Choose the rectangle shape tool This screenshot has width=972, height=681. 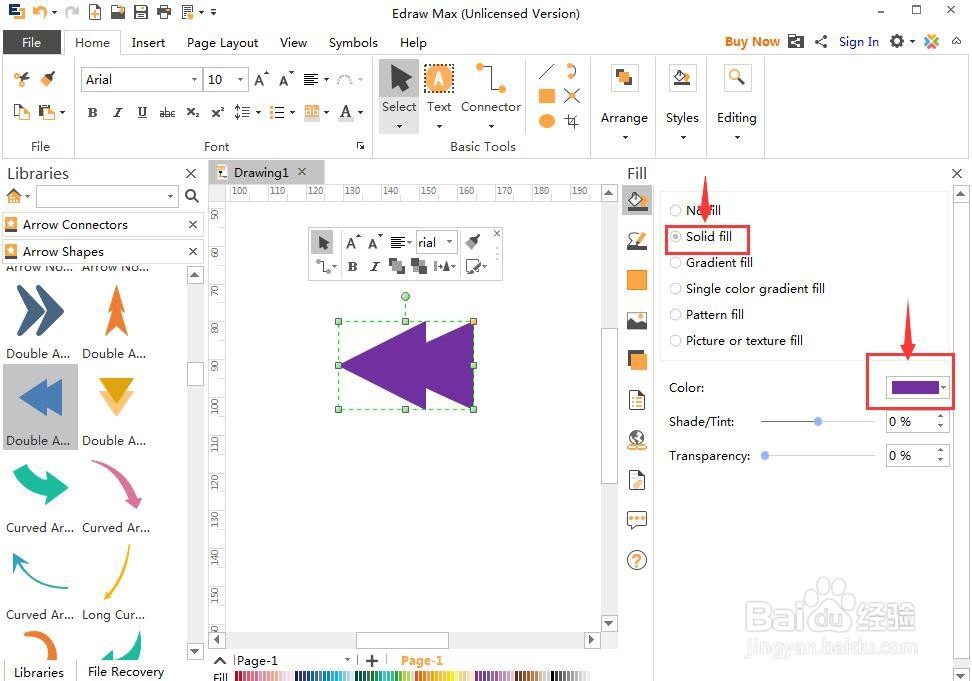pyautogui.click(x=546, y=96)
